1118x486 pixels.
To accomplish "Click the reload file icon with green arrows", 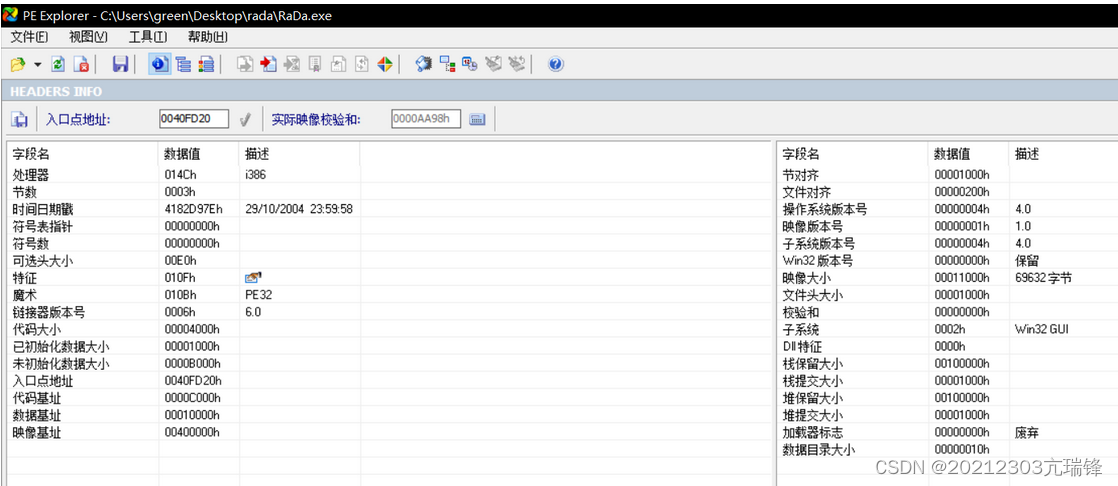I will pyautogui.click(x=58, y=65).
